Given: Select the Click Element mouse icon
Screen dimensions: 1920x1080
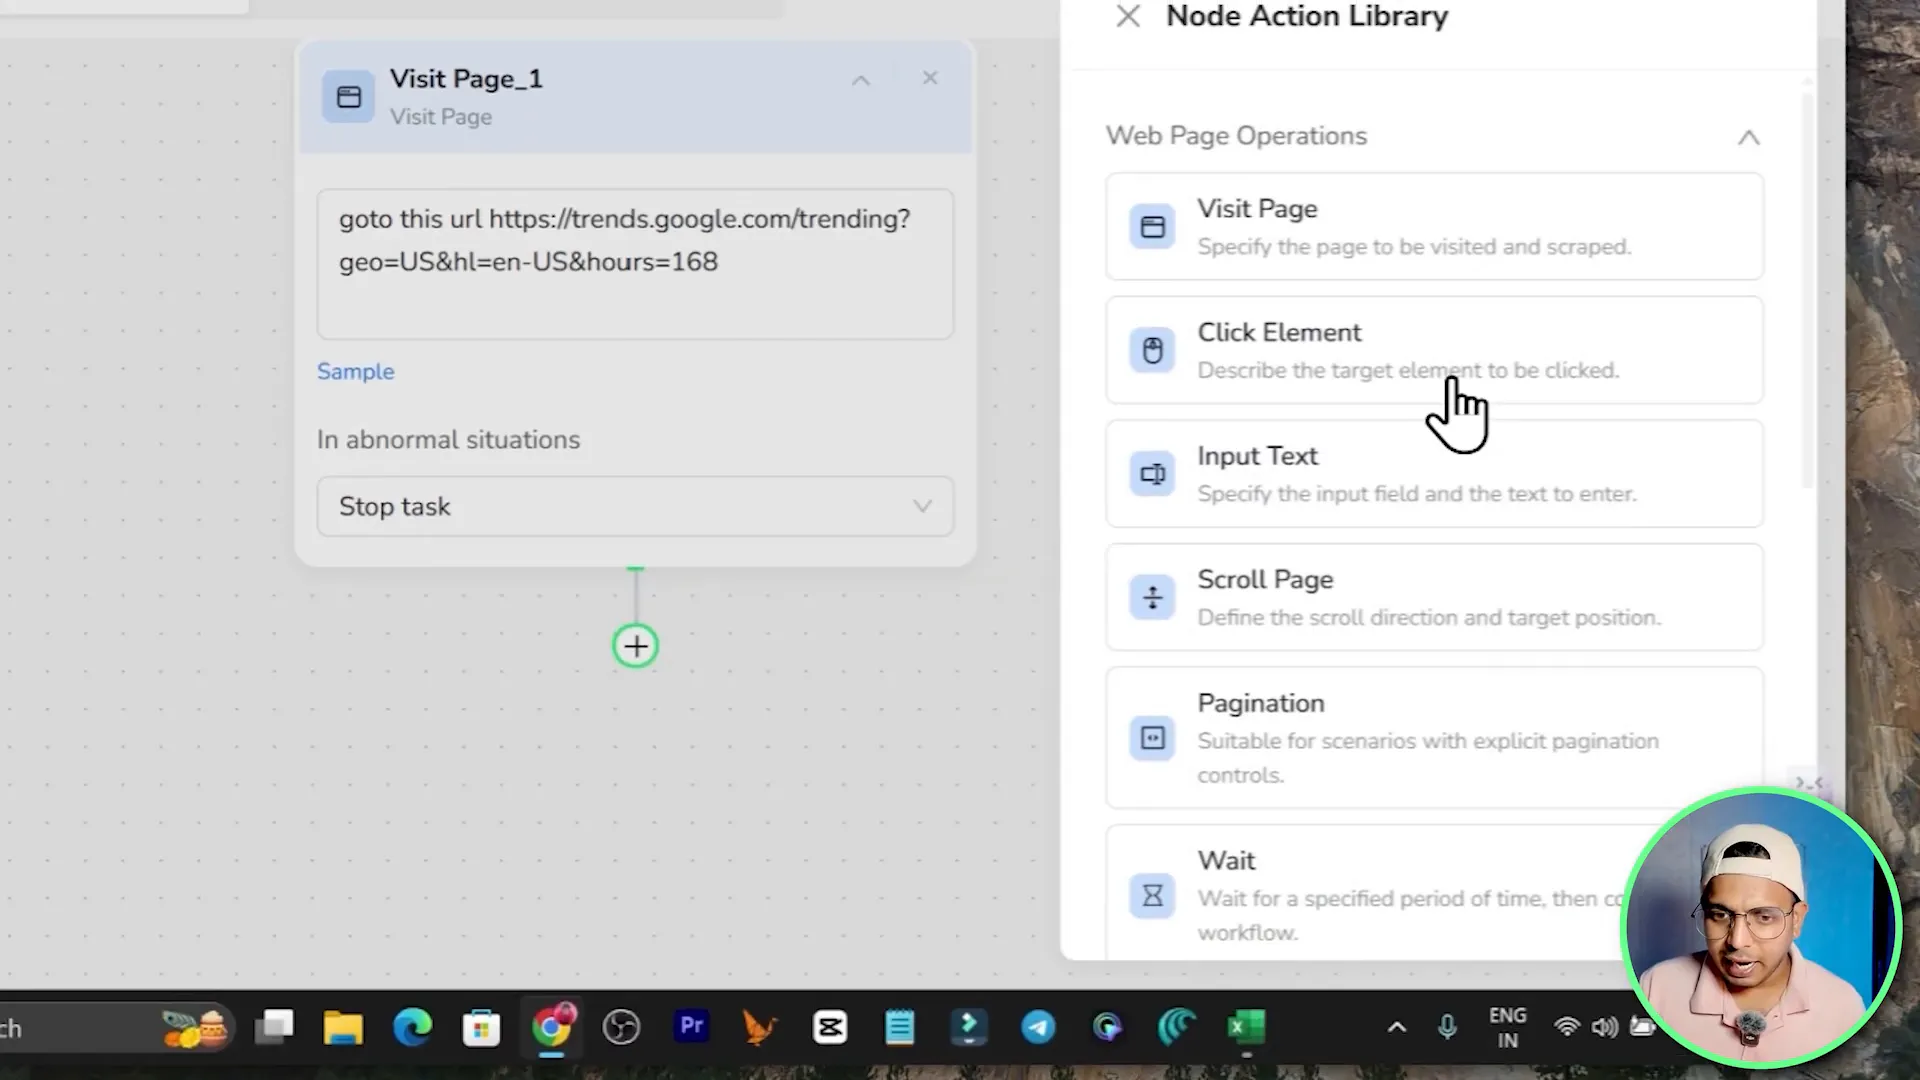Looking at the screenshot, I should click(x=1152, y=349).
